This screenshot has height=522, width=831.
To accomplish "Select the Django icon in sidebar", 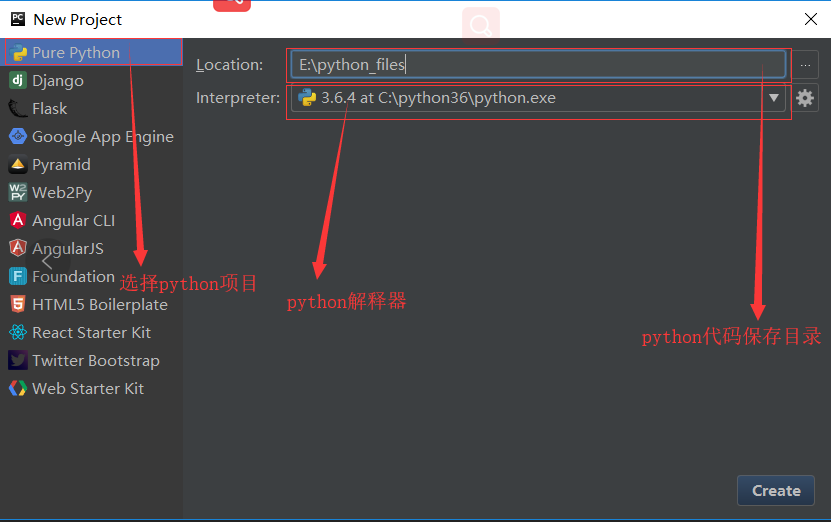I will pyautogui.click(x=18, y=81).
